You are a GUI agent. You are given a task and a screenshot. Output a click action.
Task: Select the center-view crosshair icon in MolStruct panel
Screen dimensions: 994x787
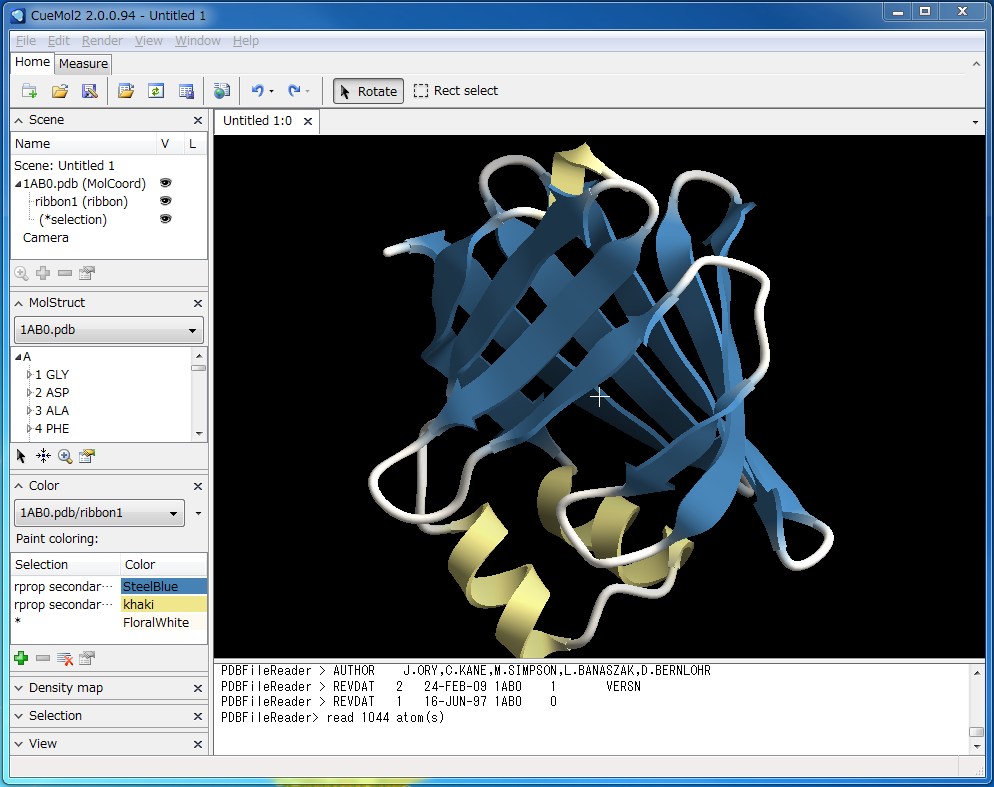click(44, 456)
